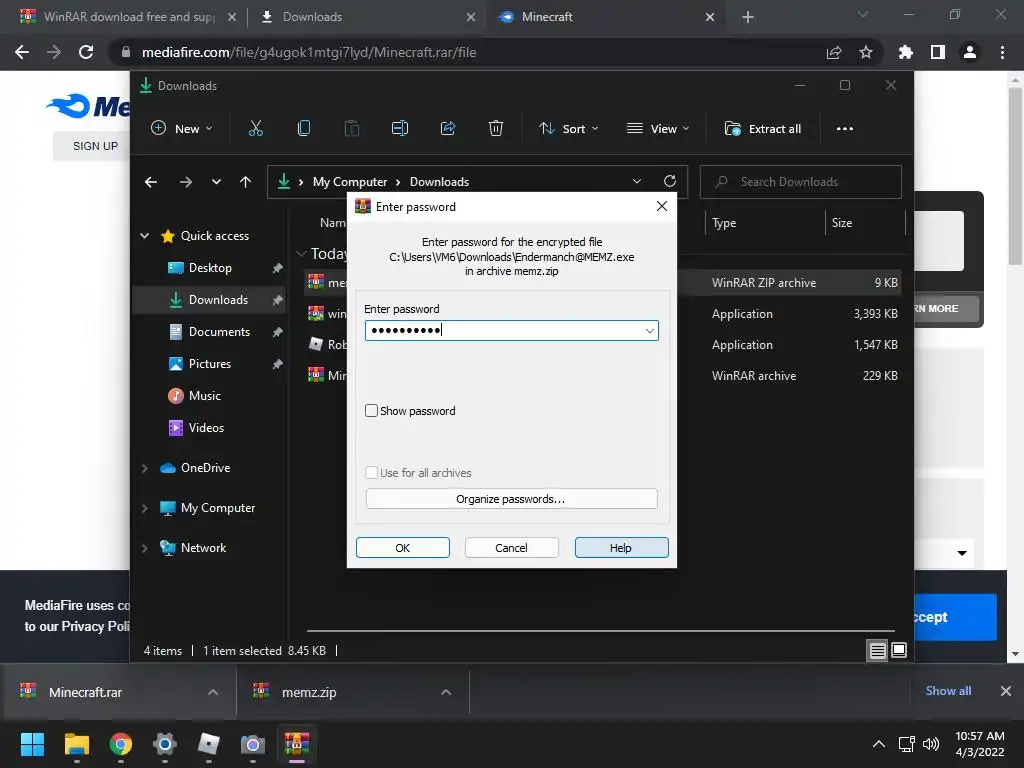Image resolution: width=1024 pixels, height=768 pixels.
Task: Click the Paste clipboard icon in Explorer toolbar
Action: (x=351, y=128)
